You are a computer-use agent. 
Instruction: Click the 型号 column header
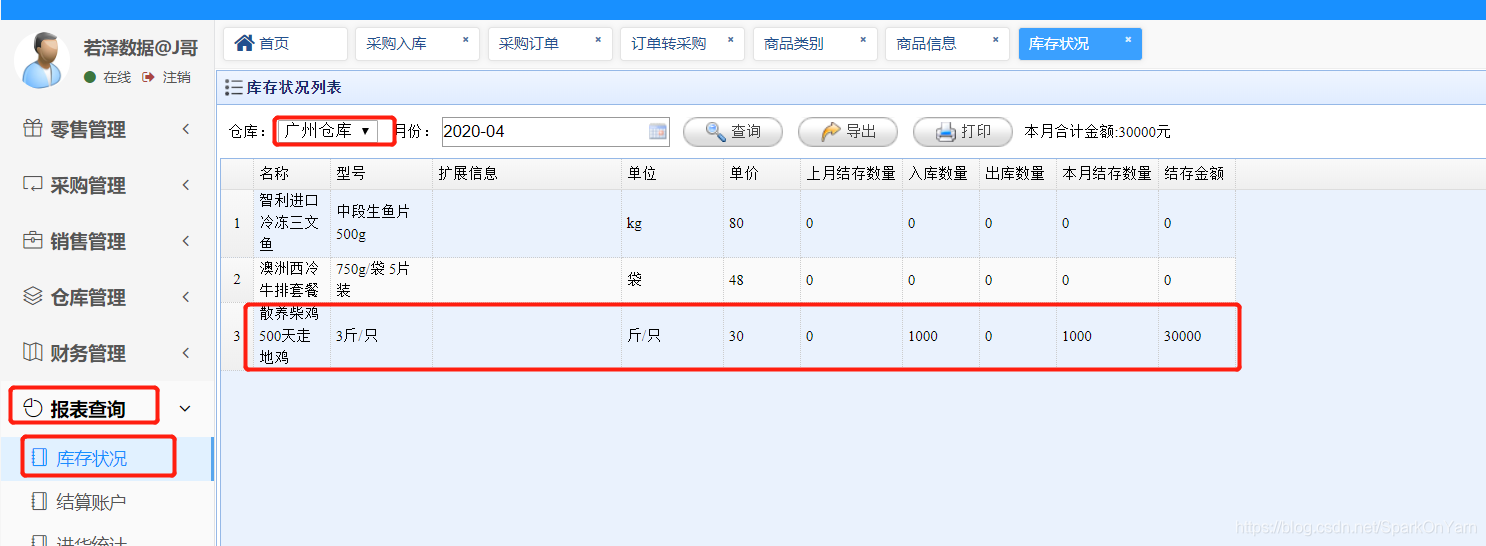pyautogui.click(x=381, y=174)
